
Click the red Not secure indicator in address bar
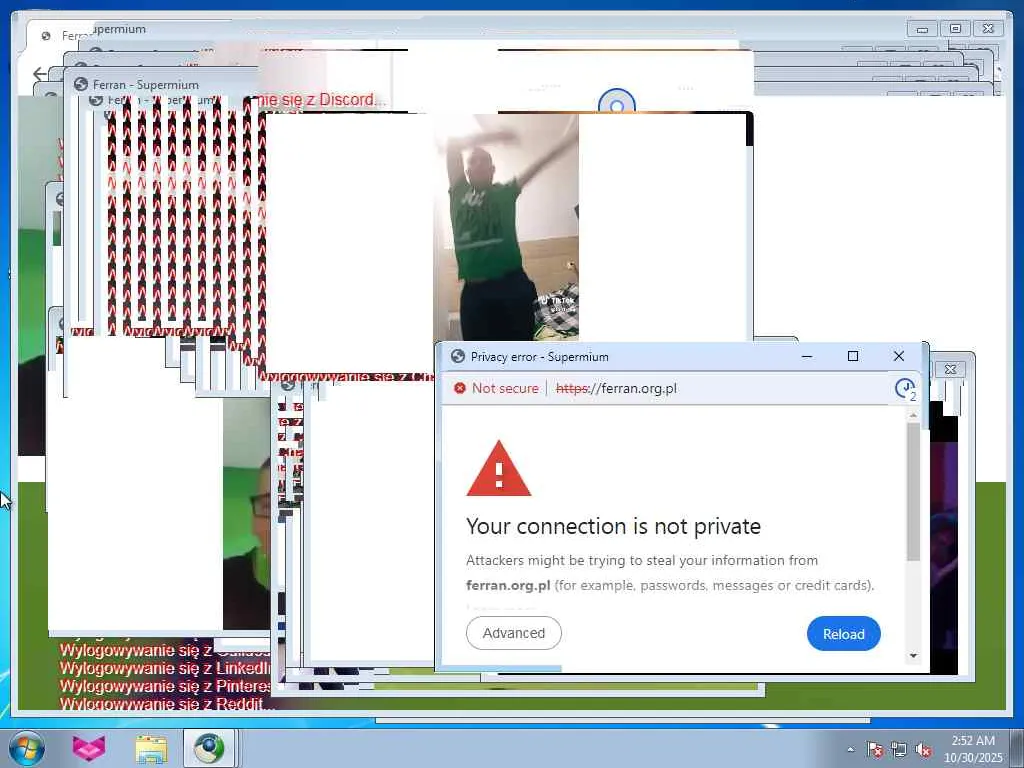tap(496, 388)
